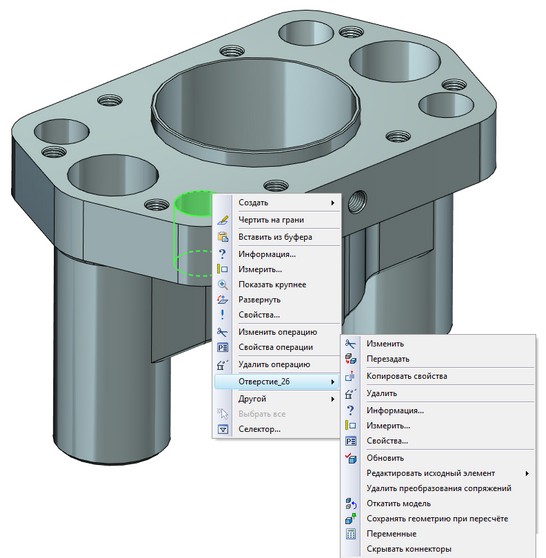
Task: Expand Редактировать исходный элемент submenu arrow
Action: pos(527,473)
